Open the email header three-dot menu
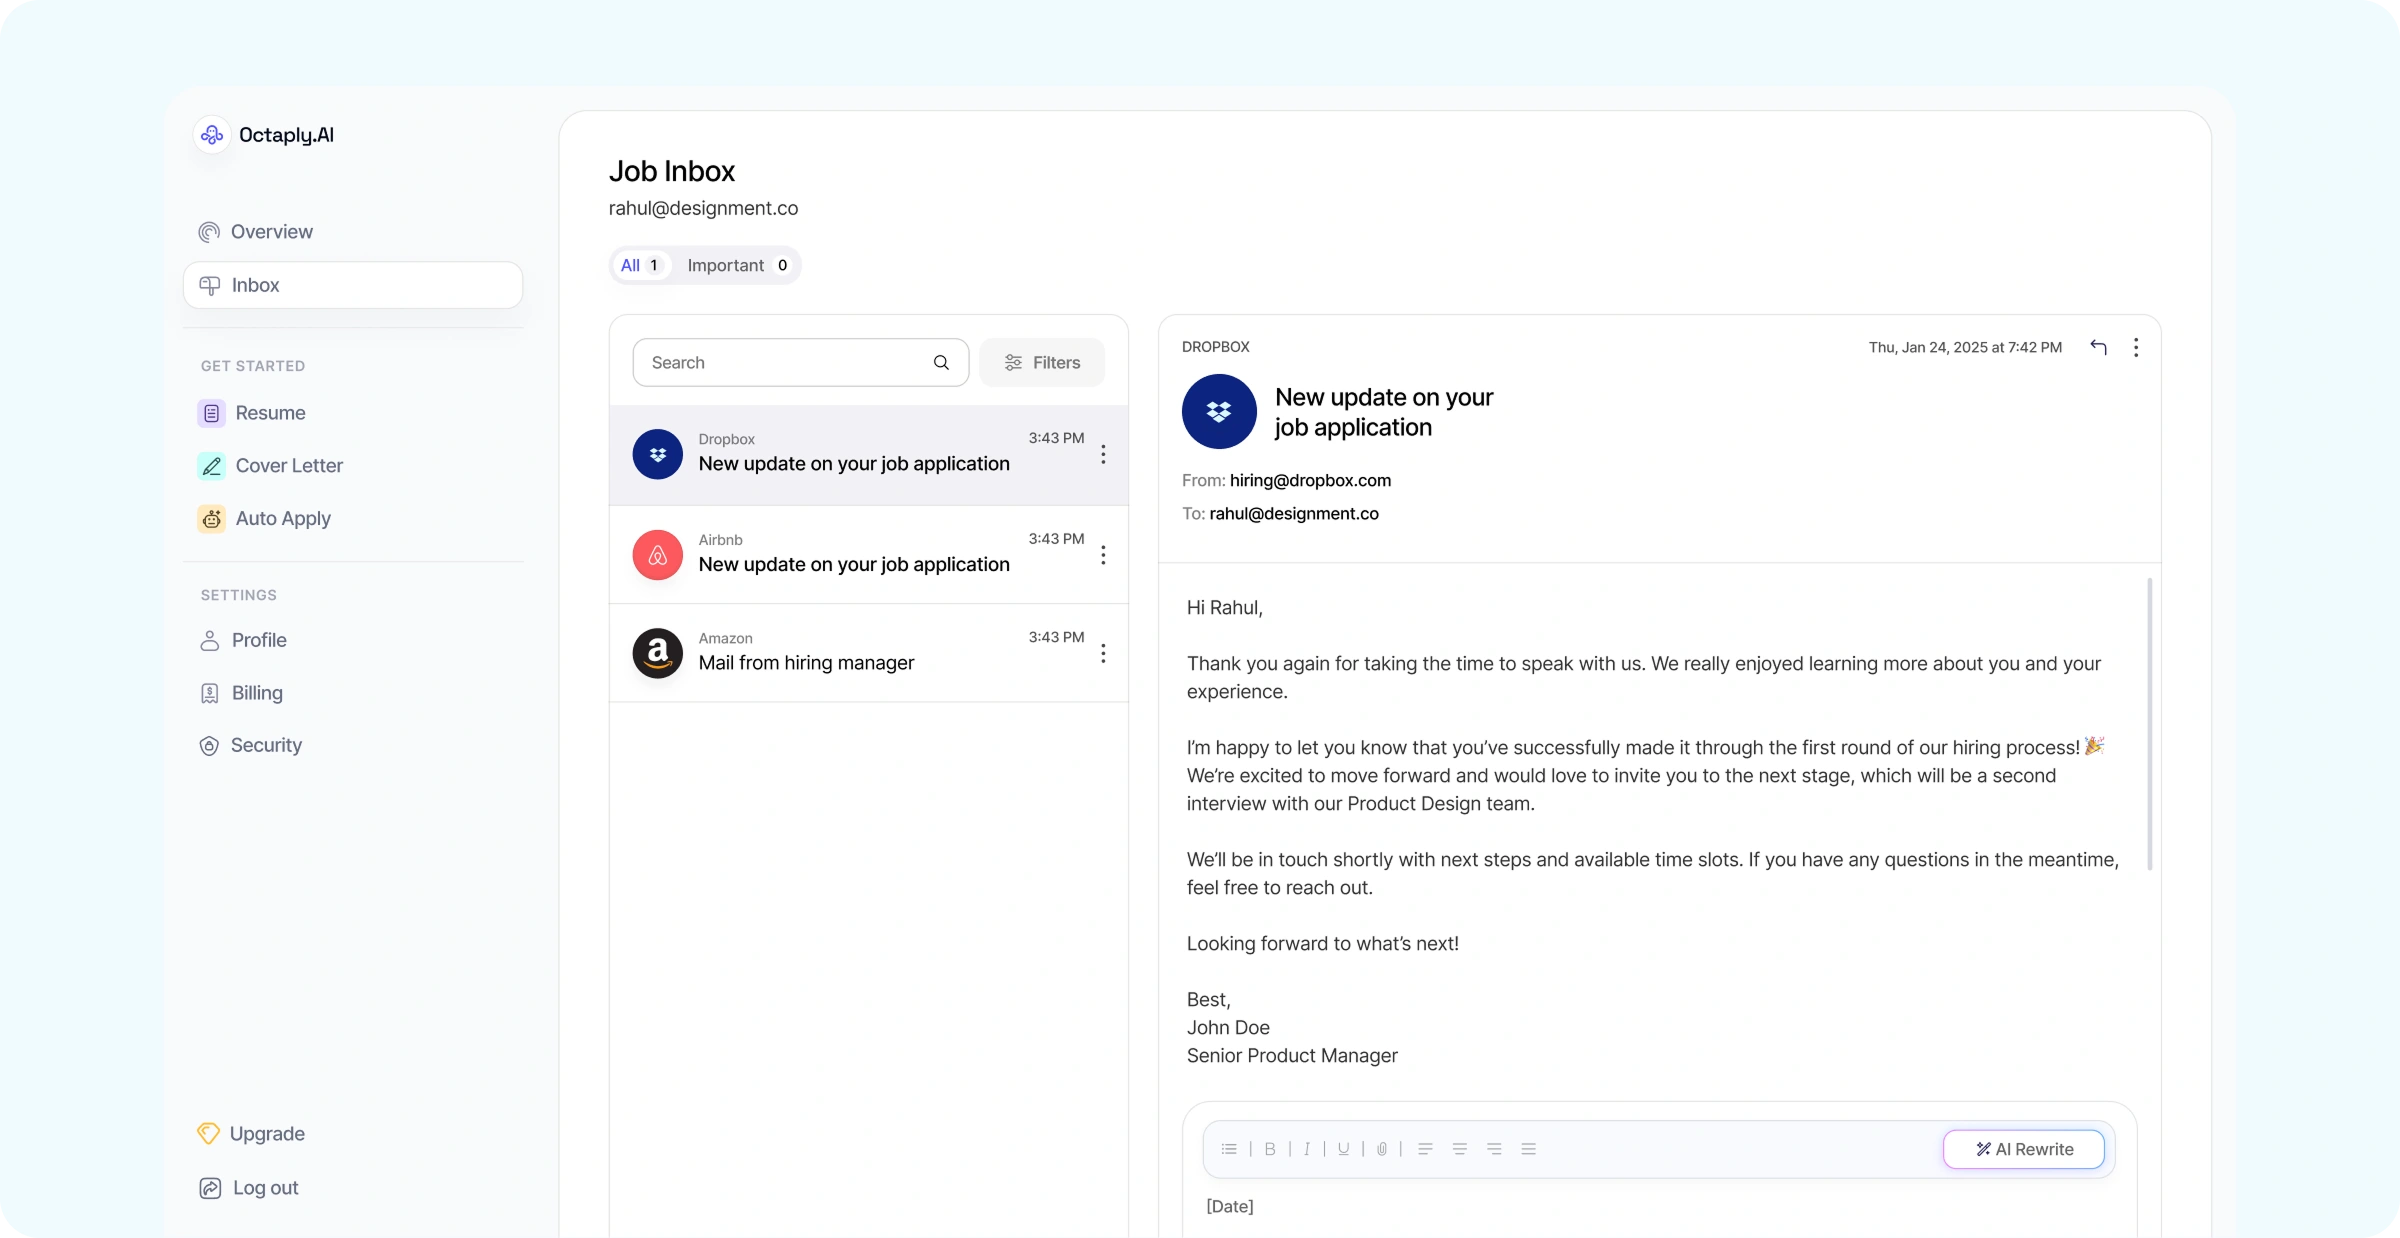The height and width of the screenshot is (1238, 2400). (x=2136, y=347)
